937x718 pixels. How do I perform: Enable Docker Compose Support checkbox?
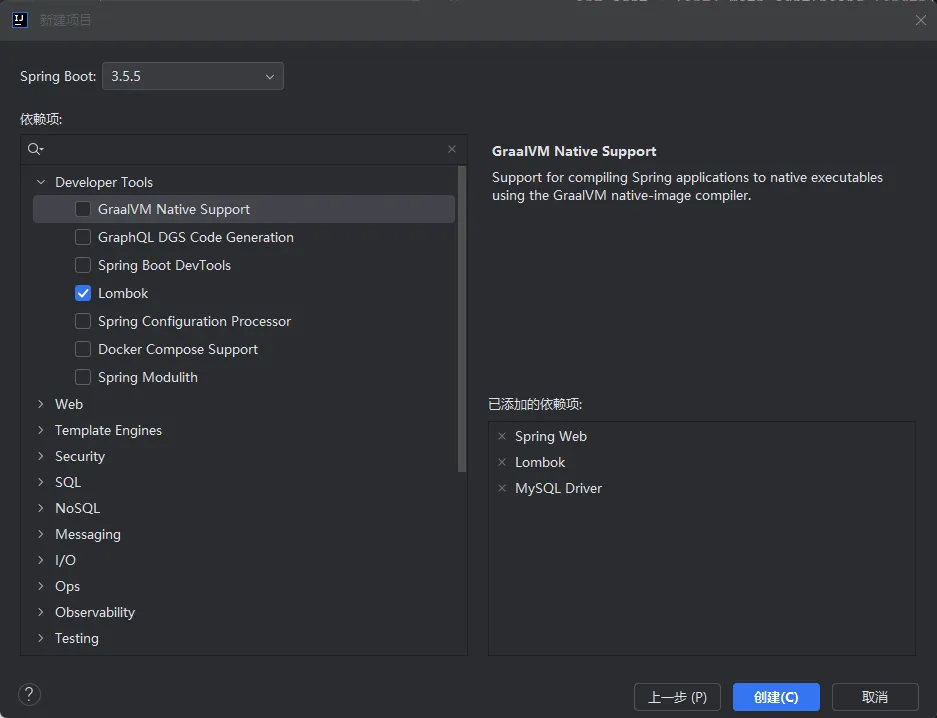pyautogui.click(x=83, y=349)
